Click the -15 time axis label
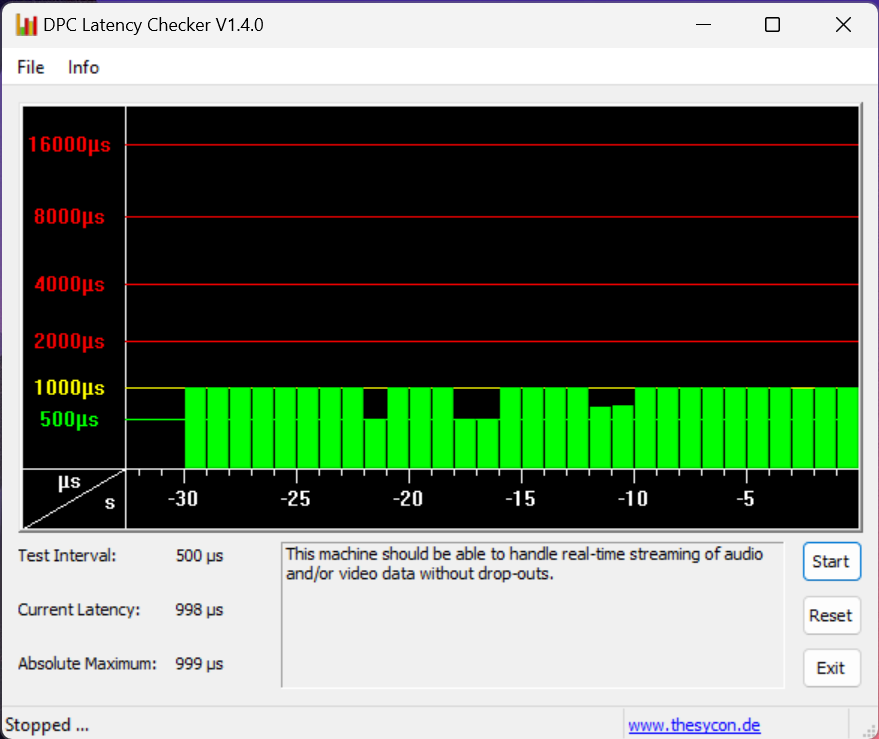This screenshot has width=879, height=739. [x=520, y=498]
